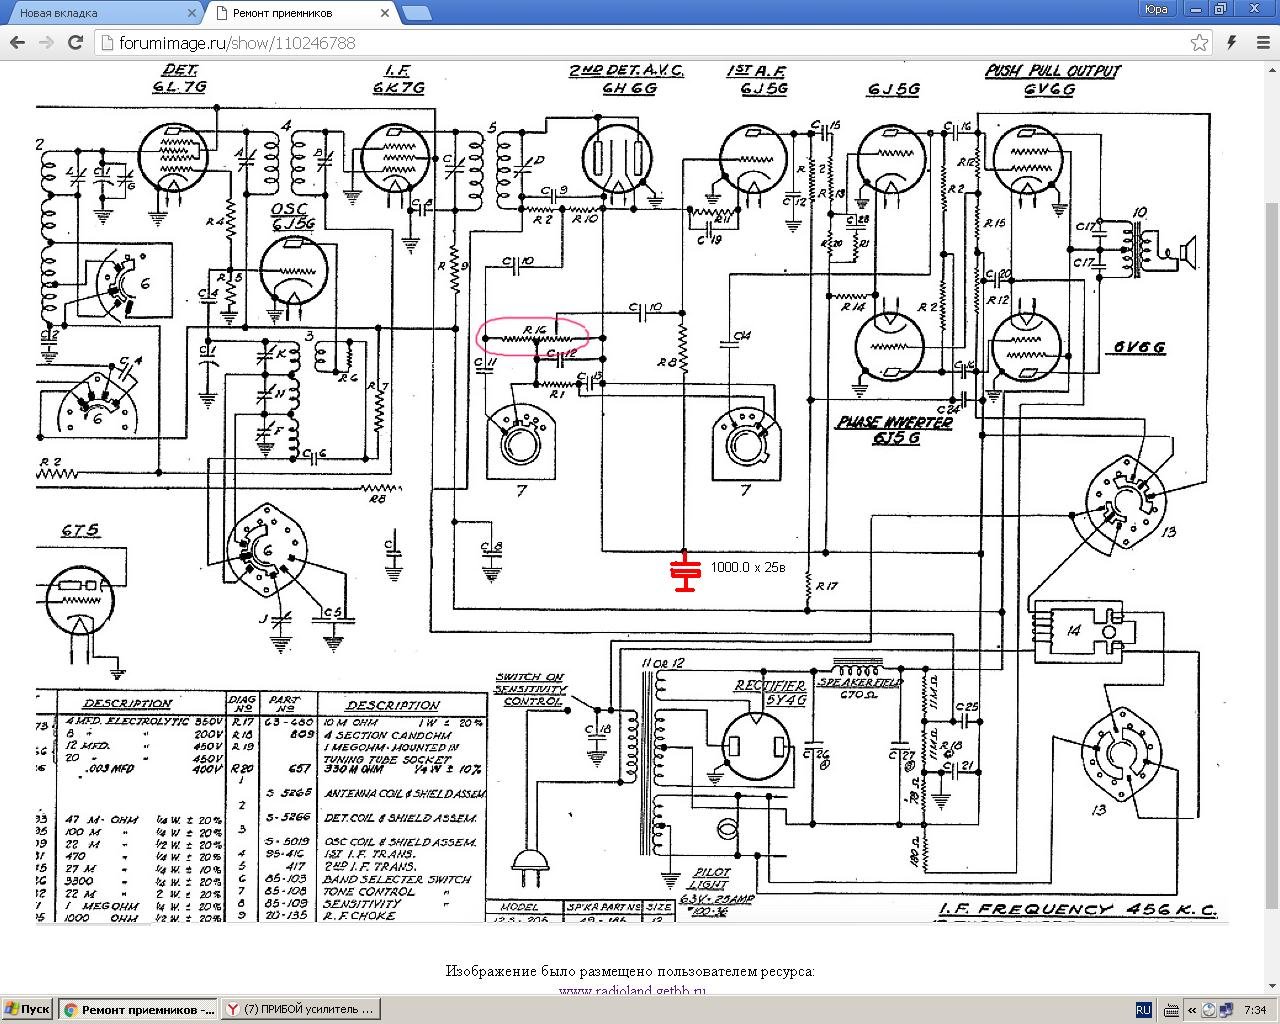The image size is (1280, 1024).
Task: Click the on-screen keyboard tray icon
Action: click(1170, 1010)
